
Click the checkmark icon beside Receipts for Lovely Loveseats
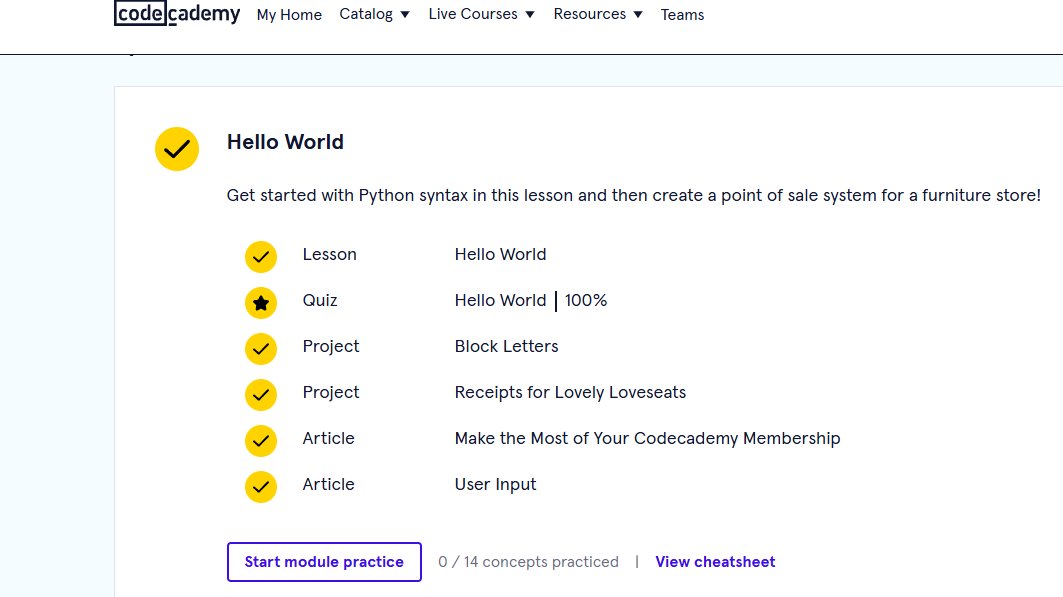click(x=261, y=395)
